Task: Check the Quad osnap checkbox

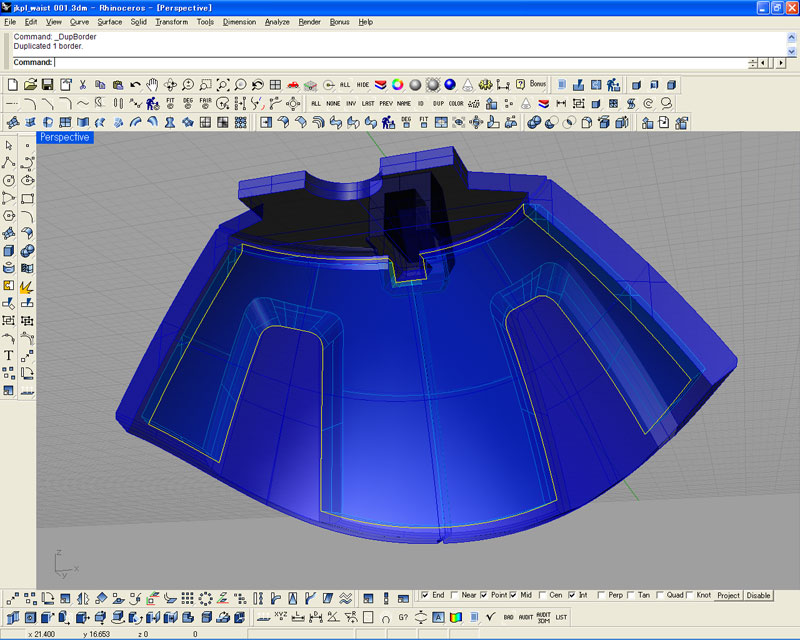Action: 659,595
